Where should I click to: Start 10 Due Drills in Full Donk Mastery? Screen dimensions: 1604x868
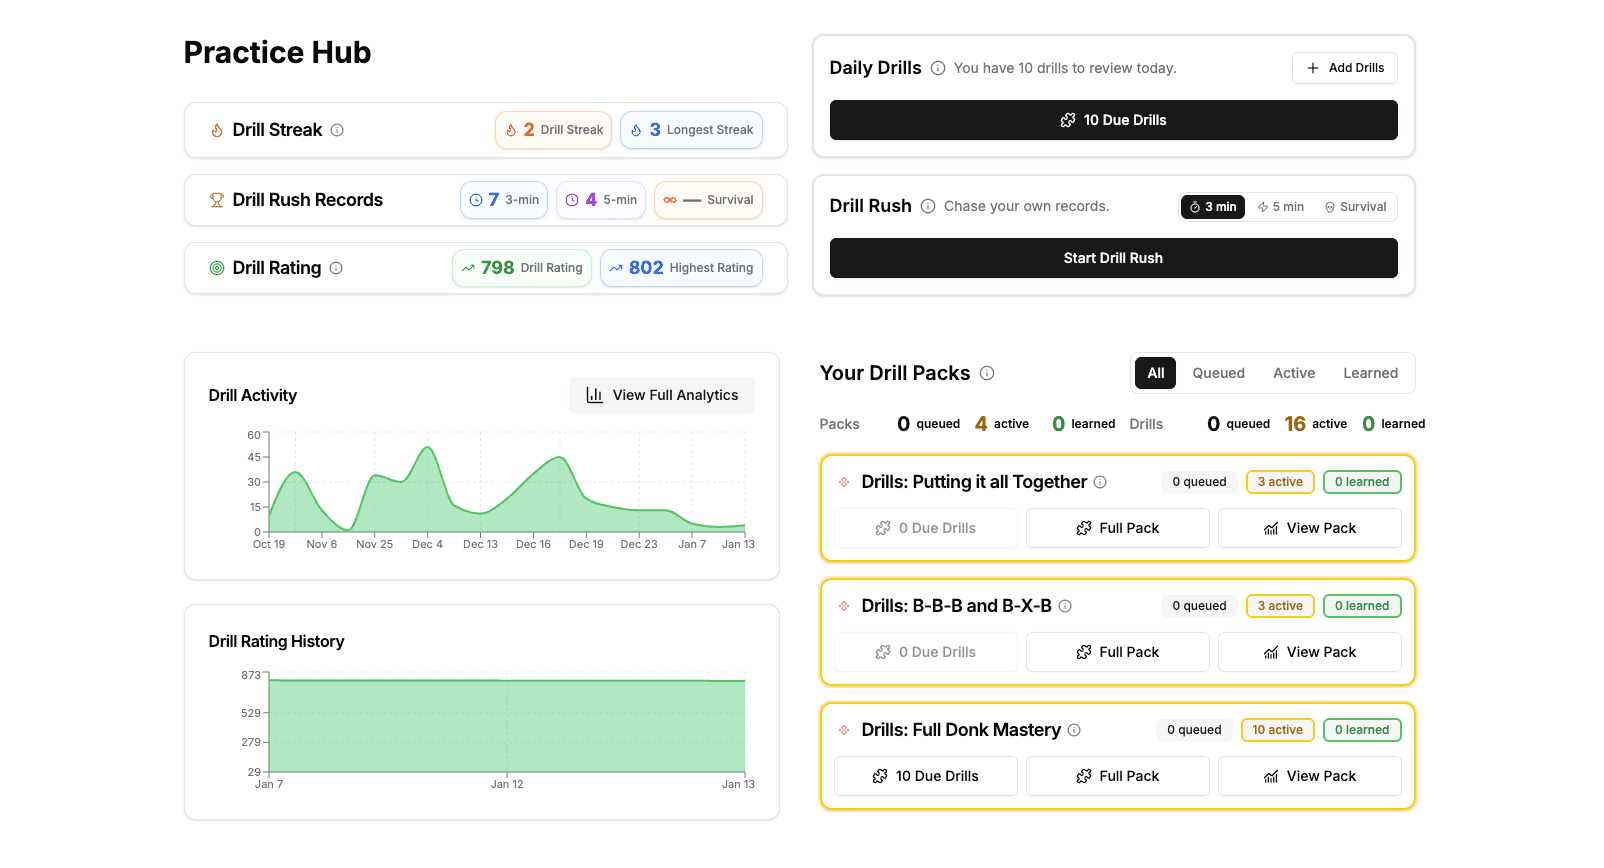[x=926, y=776]
